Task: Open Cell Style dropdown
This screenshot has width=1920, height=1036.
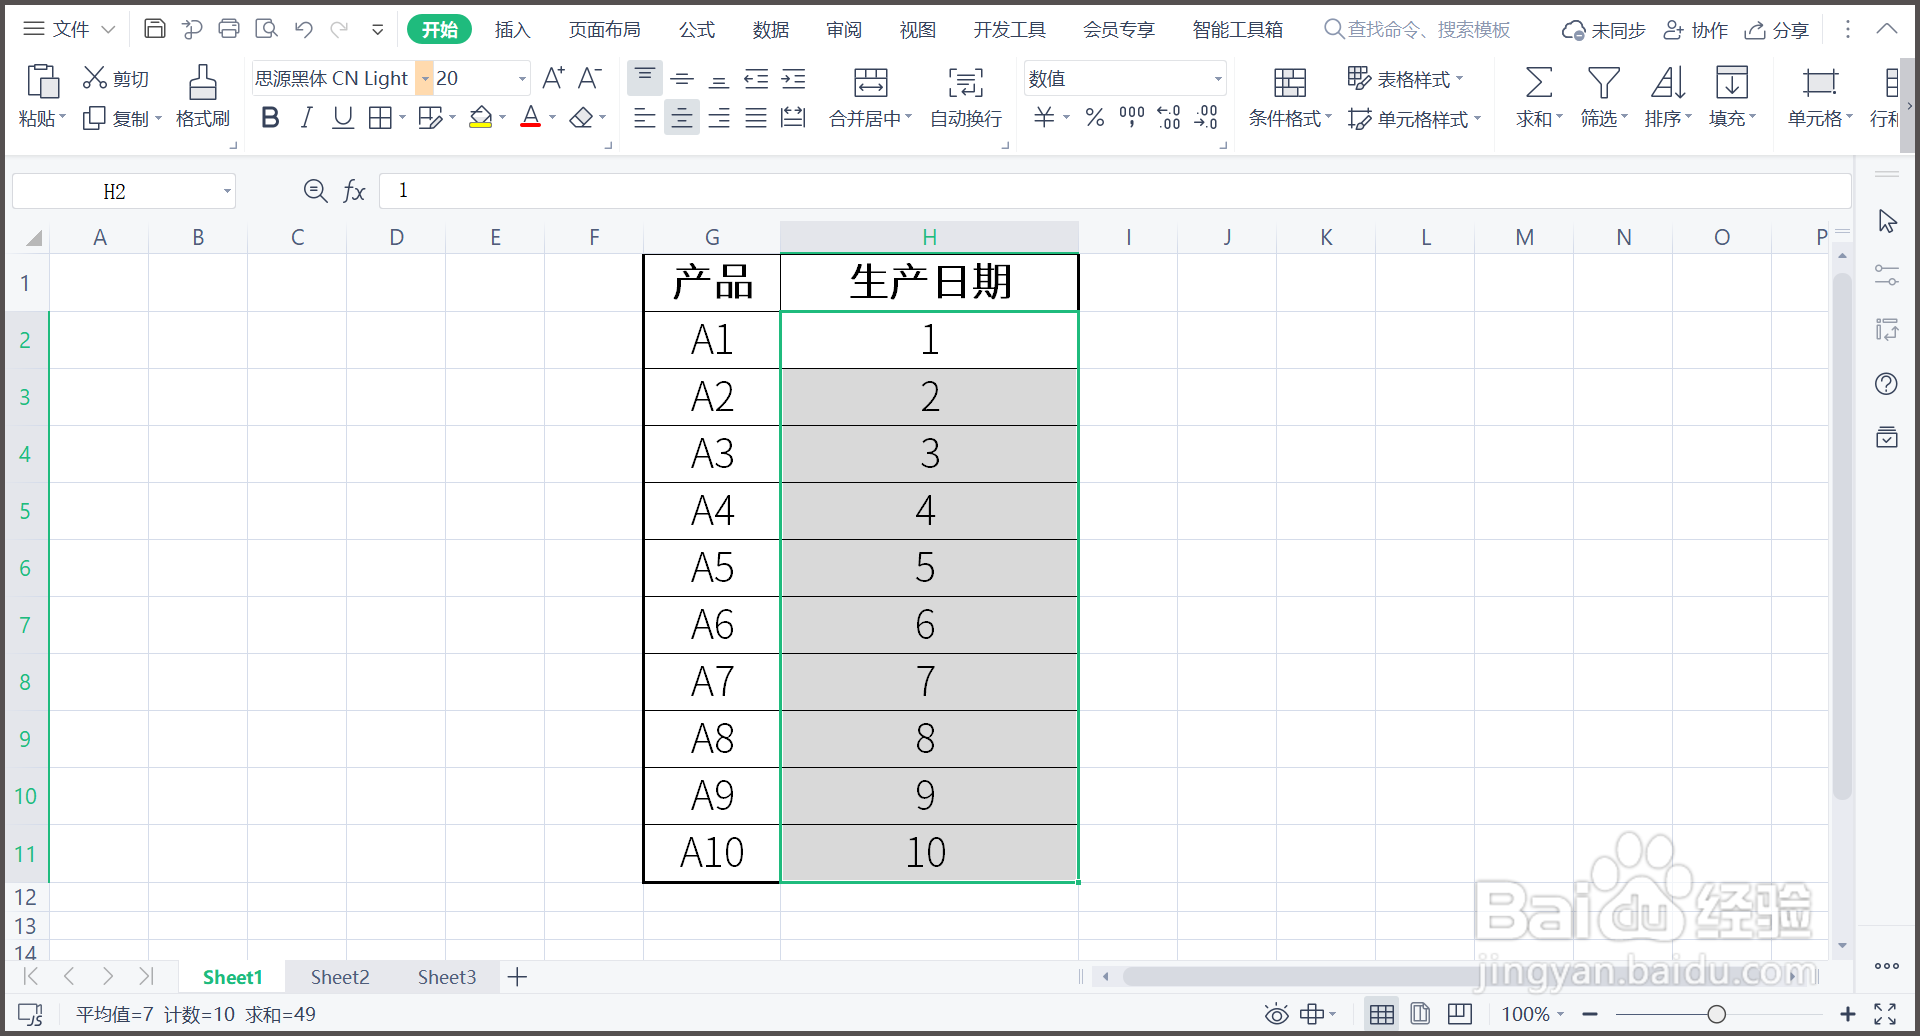Action: [x=1414, y=119]
